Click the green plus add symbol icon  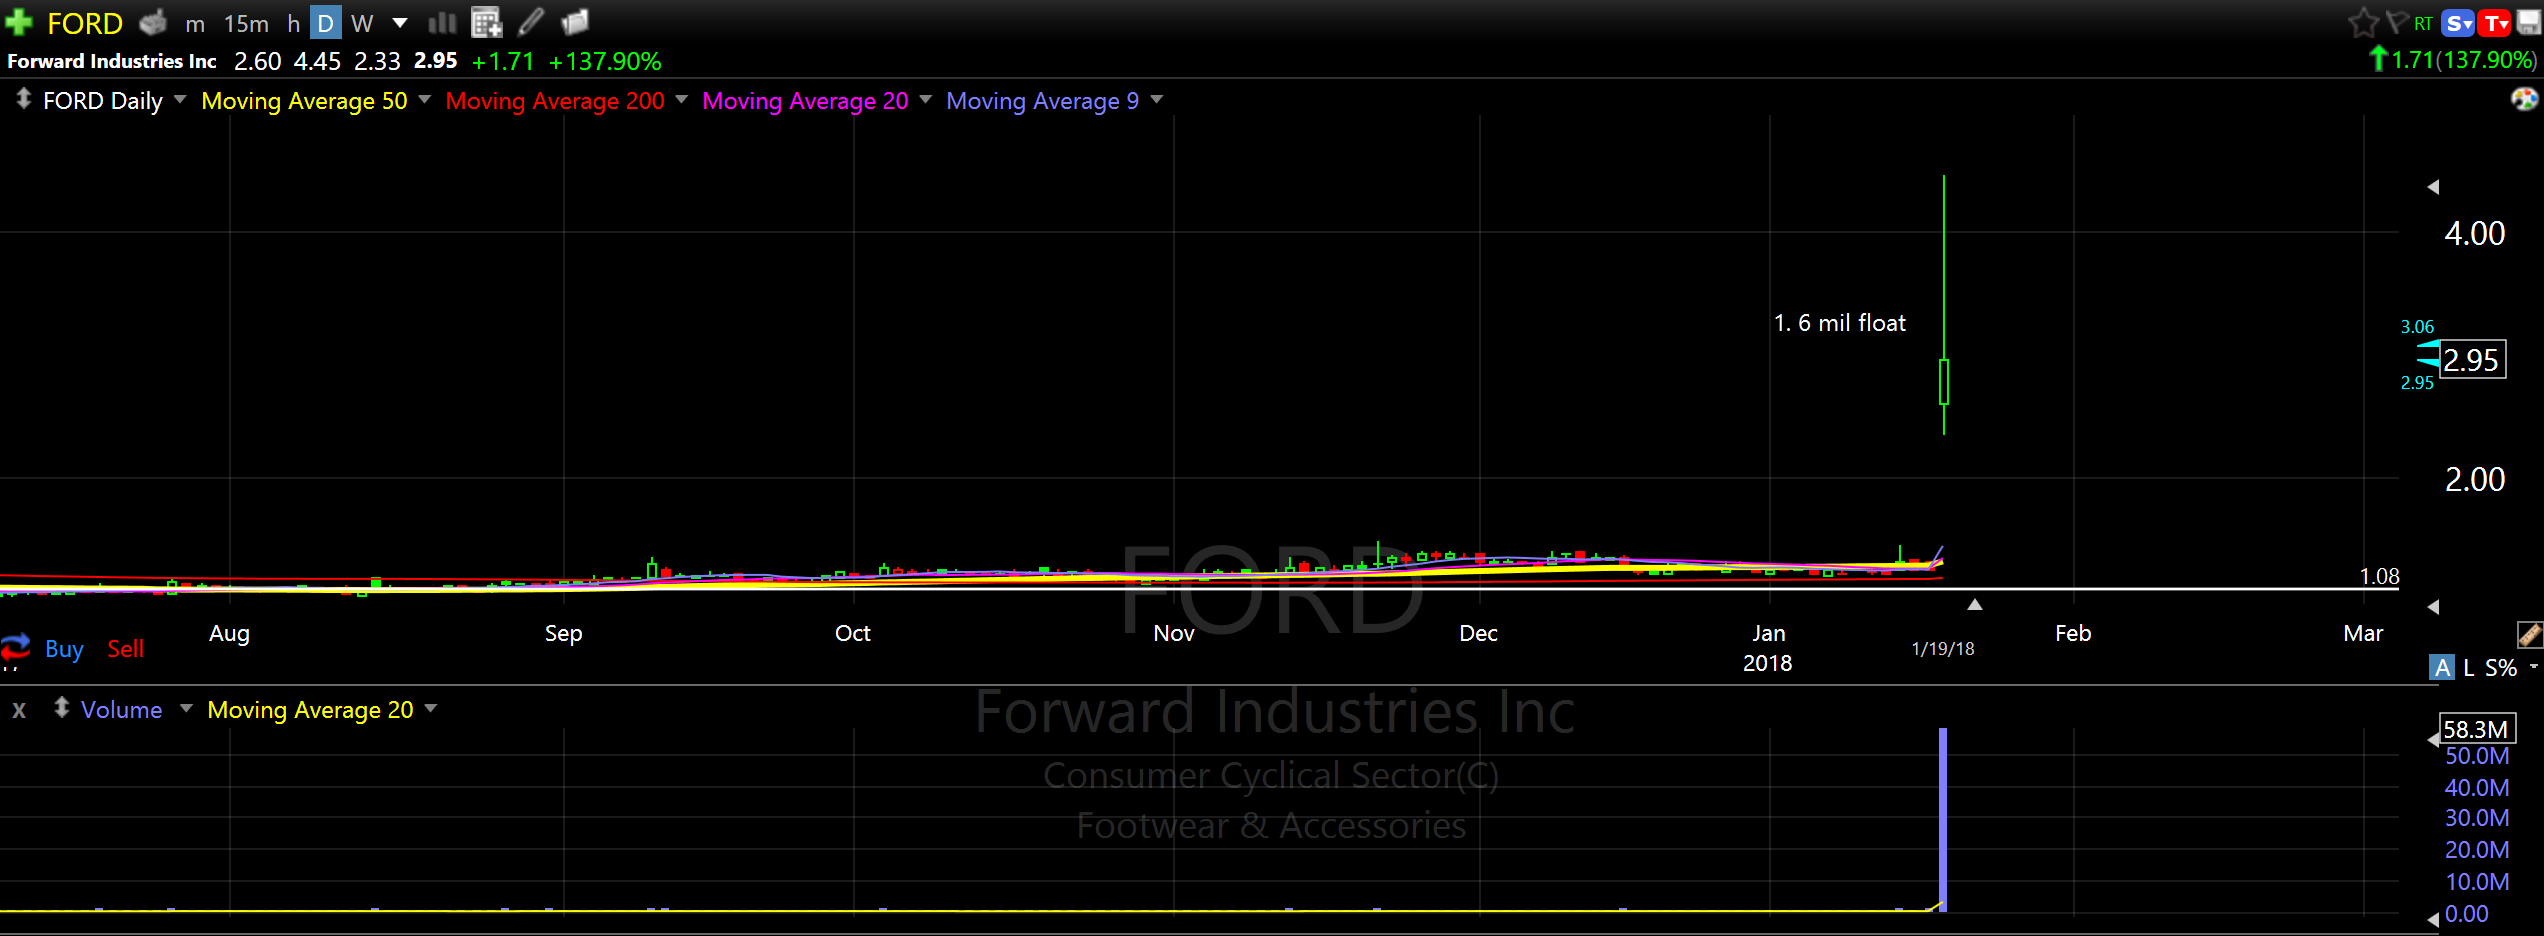click(x=19, y=22)
